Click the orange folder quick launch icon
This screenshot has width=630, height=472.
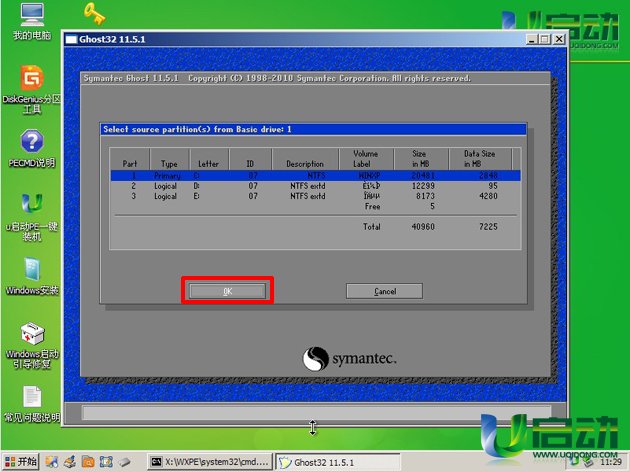tap(88, 462)
